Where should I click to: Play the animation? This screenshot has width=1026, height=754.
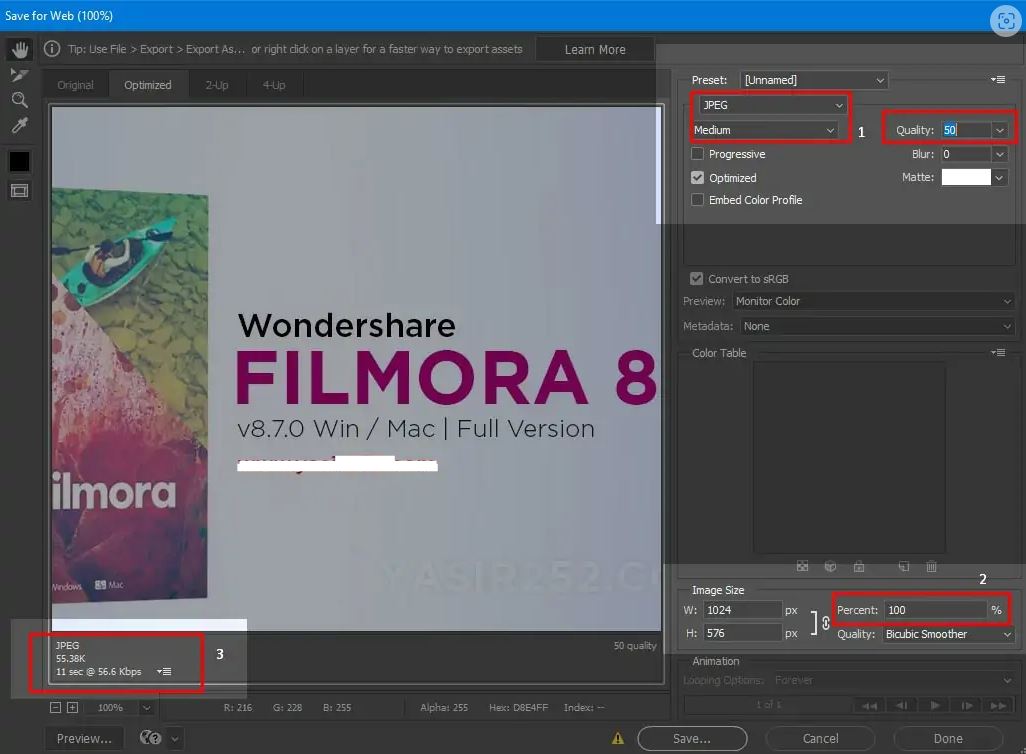[x=935, y=706]
